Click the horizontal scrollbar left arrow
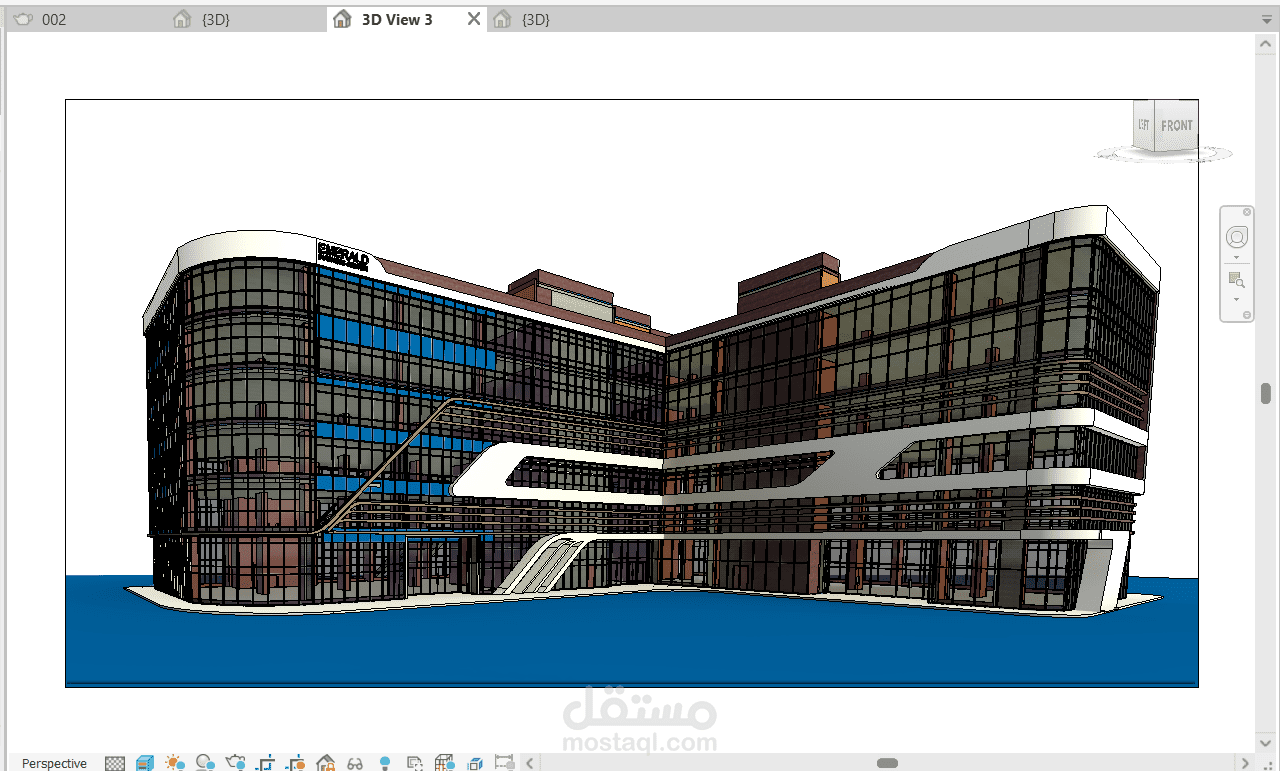Image resolution: width=1280 pixels, height=771 pixels. click(x=531, y=763)
